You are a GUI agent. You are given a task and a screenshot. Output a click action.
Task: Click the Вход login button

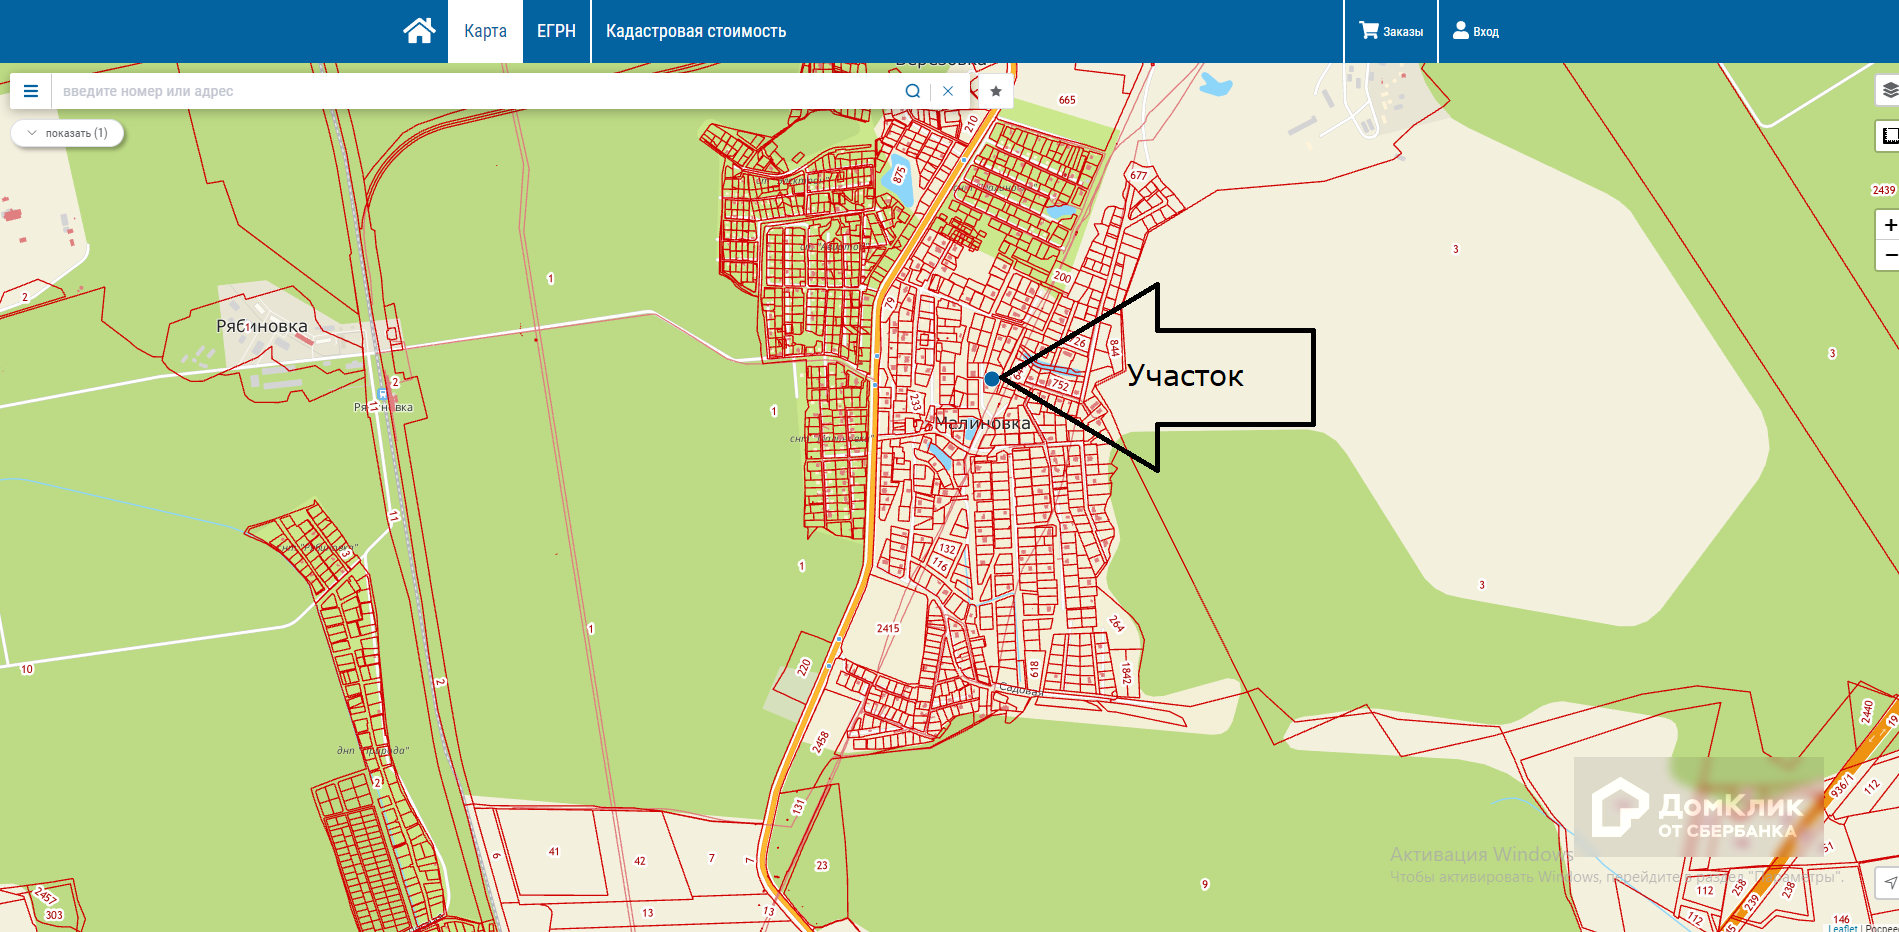1476,31
